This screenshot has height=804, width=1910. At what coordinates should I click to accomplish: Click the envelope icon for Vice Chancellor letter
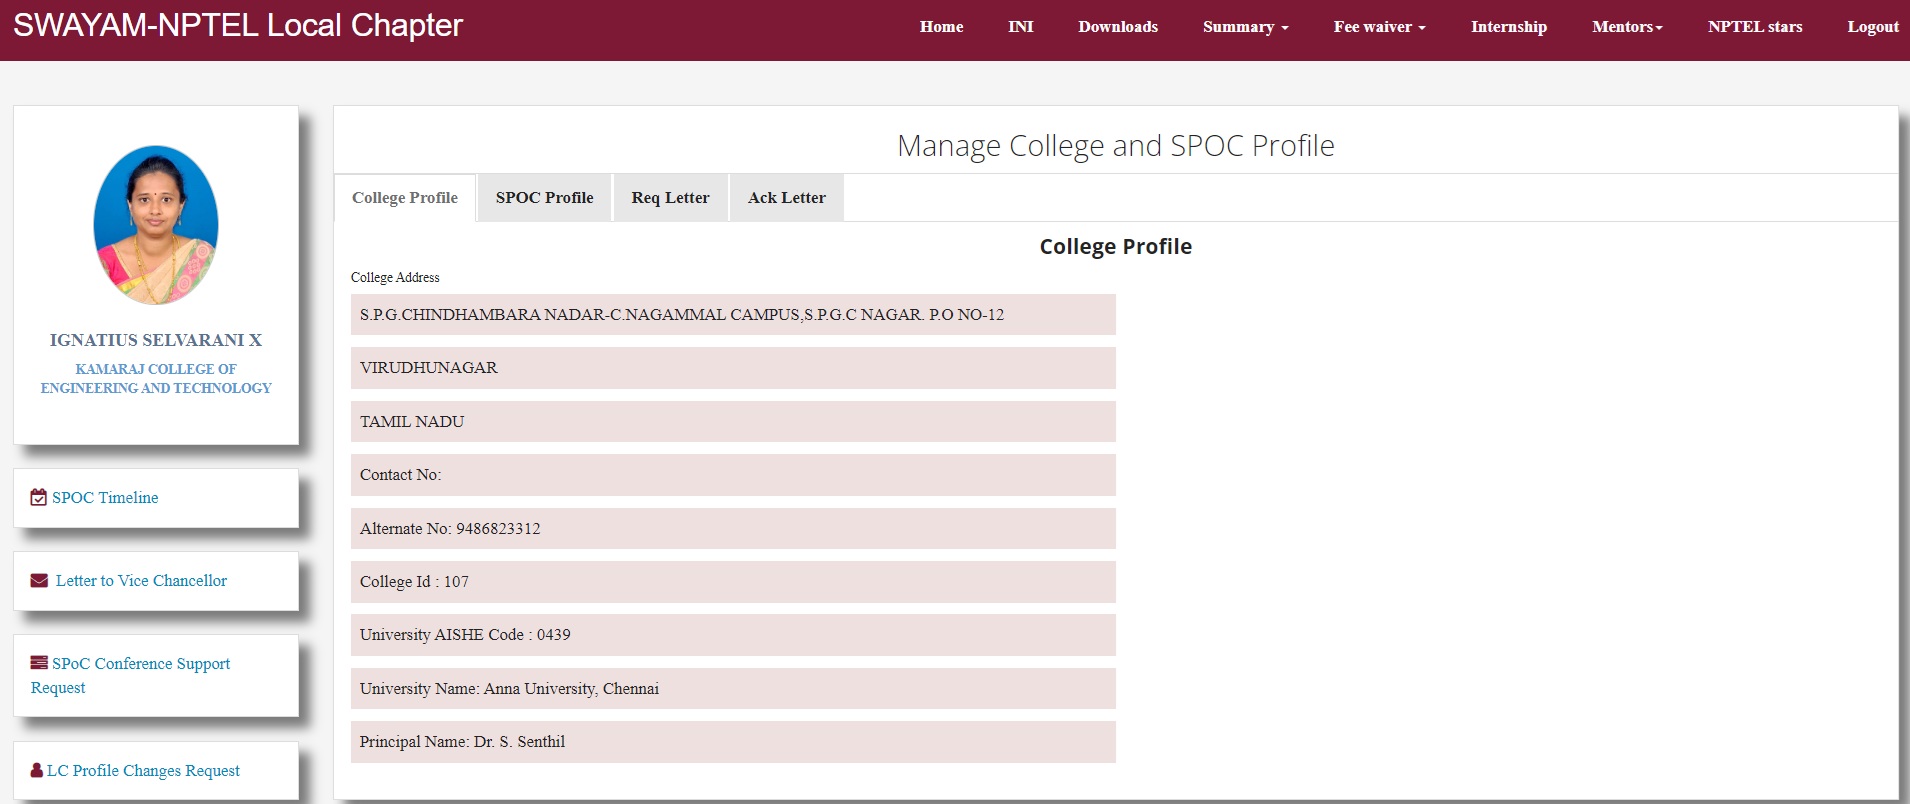click(39, 580)
